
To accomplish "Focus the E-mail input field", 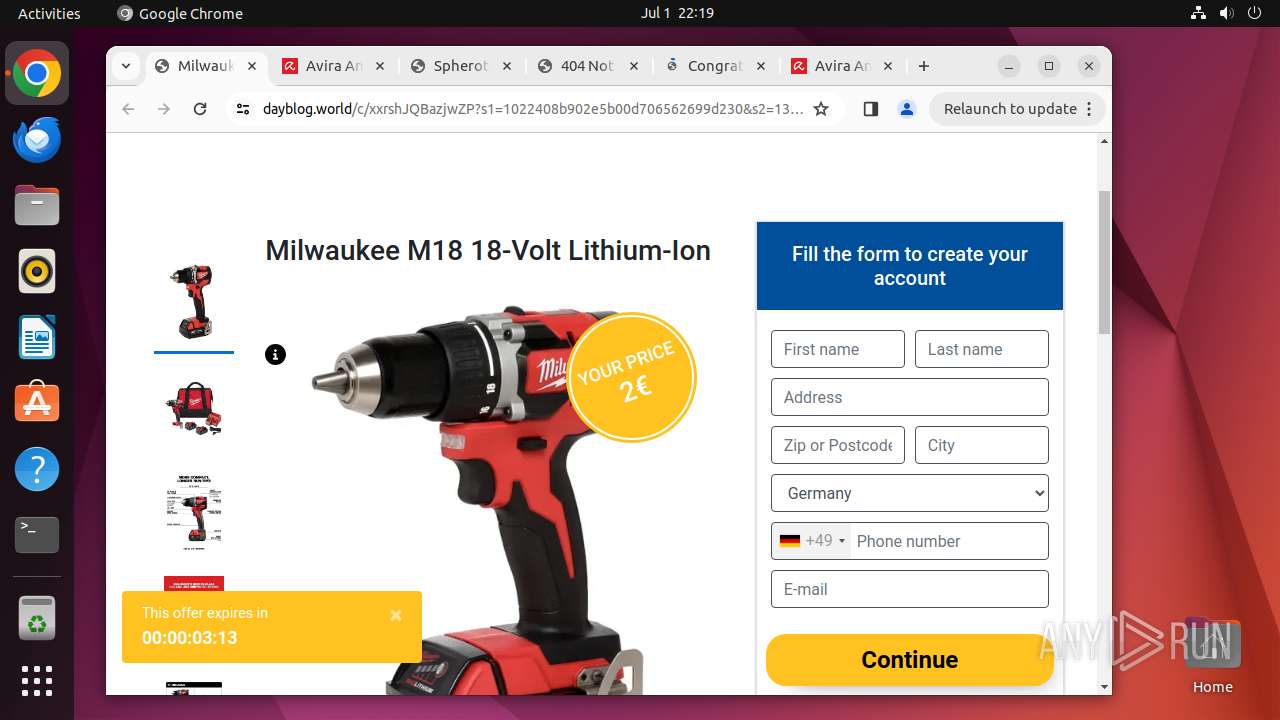I will [910, 589].
